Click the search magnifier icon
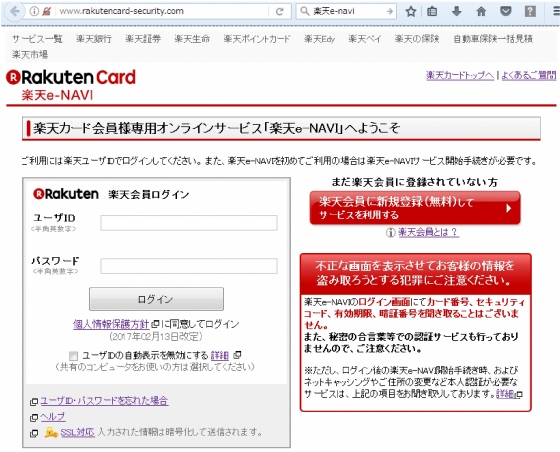560x452 pixels. click(x=304, y=11)
